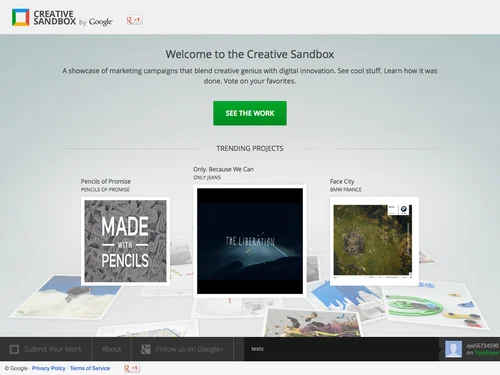The width and height of the screenshot is (500, 375).
Task: Select Follow us on Google+
Action: coord(182,349)
